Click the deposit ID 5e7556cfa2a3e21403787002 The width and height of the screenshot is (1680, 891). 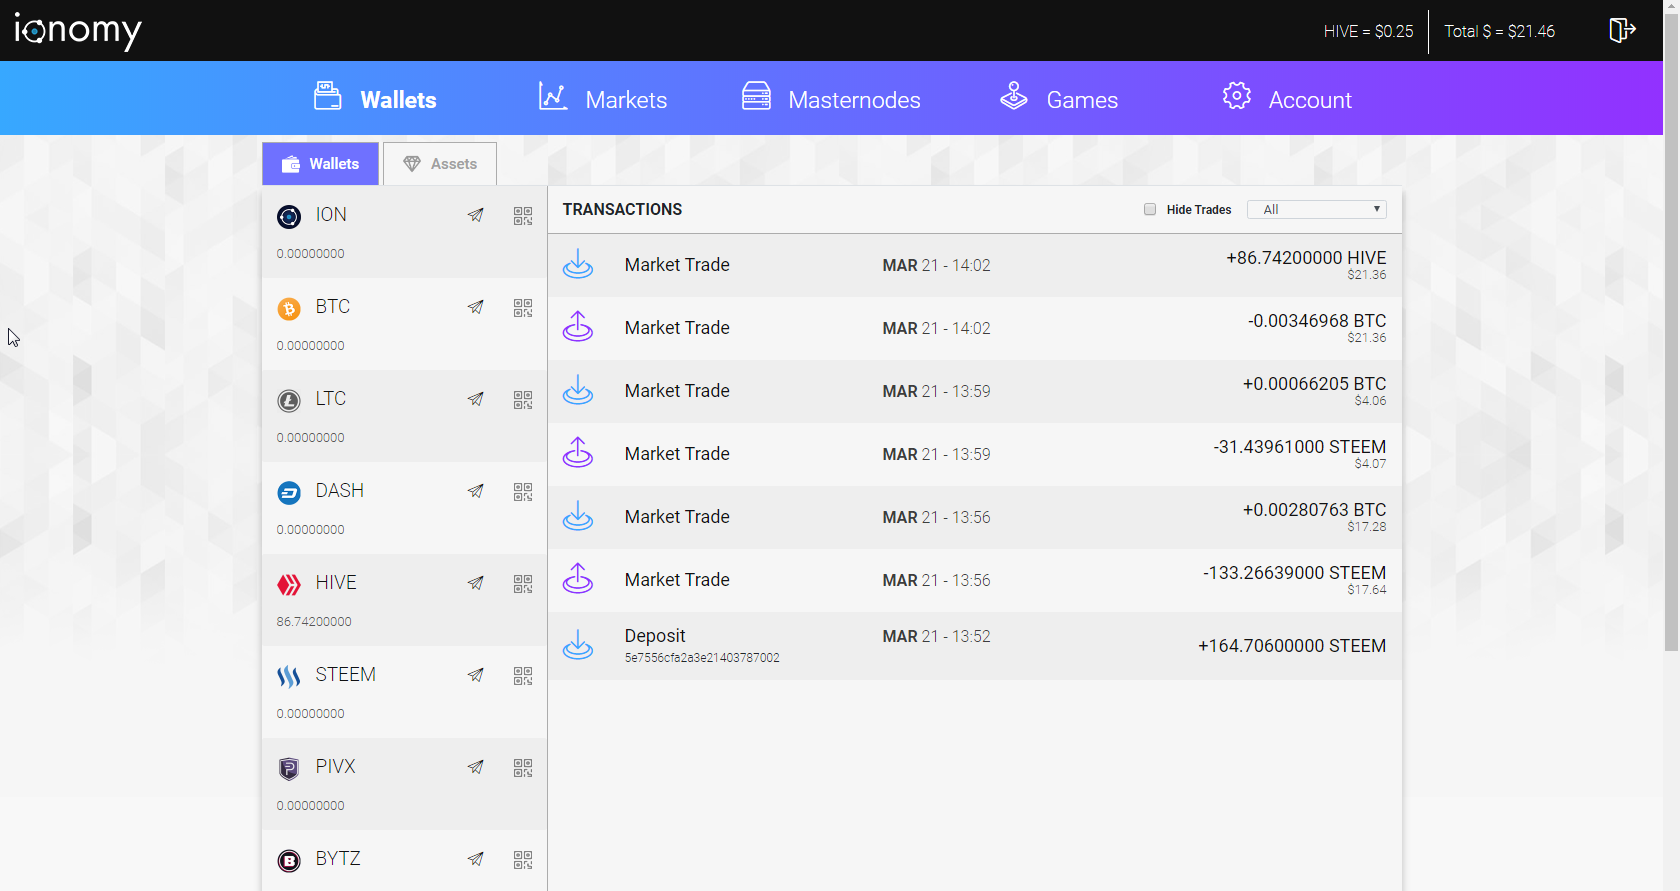[x=702, y=658]
